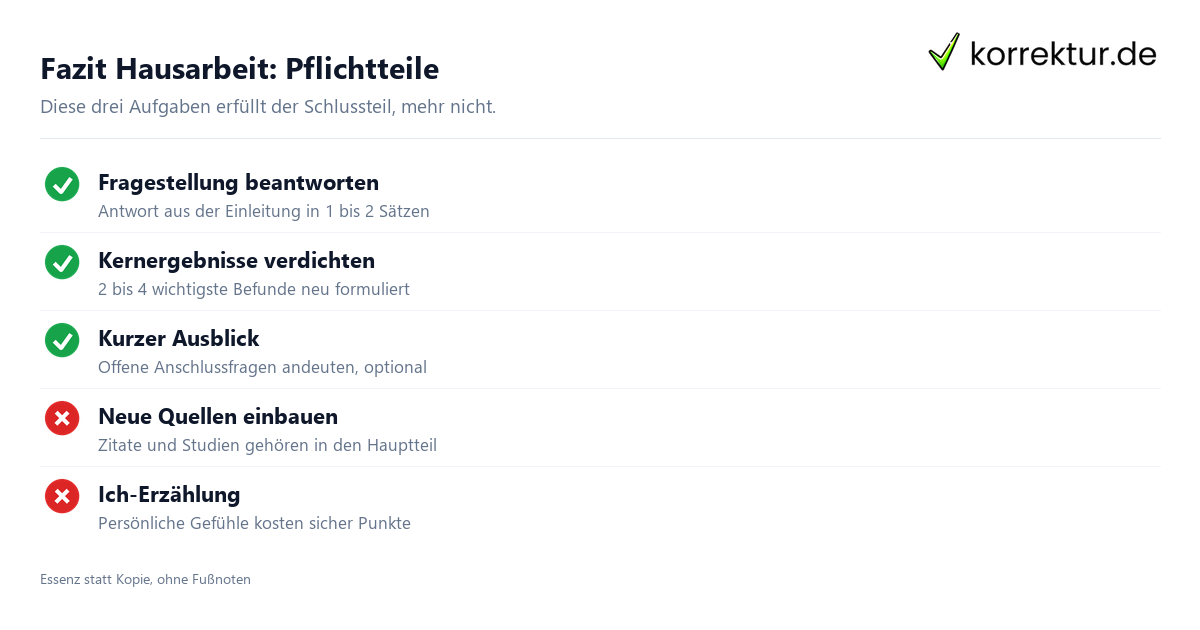This screenshot has width=1200, height=630.
Task: Select the Ich-Erzählung heading
Action: (x=169, y=495)
